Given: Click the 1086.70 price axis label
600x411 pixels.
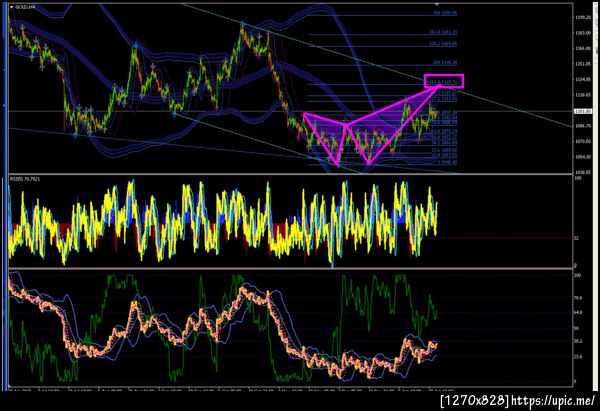Looking at the screenshot, I should (582, 126).
